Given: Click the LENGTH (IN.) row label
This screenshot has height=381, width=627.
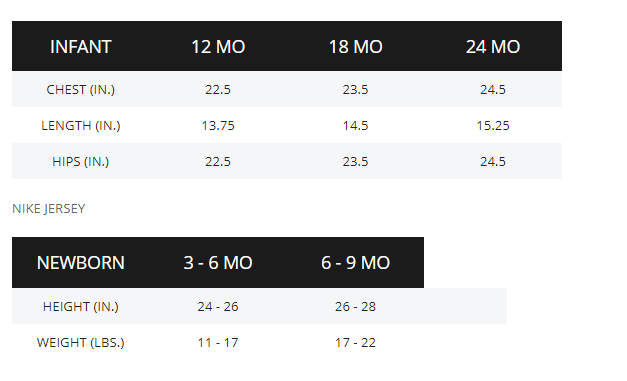Looking at the screenshot, I should (80, 126).
